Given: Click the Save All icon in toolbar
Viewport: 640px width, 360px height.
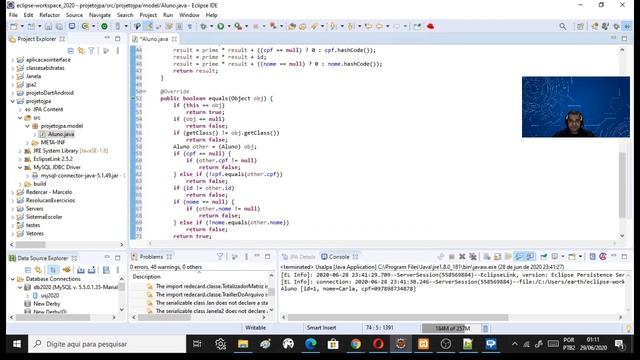Looking at the screenshot, I should [59, 27].
